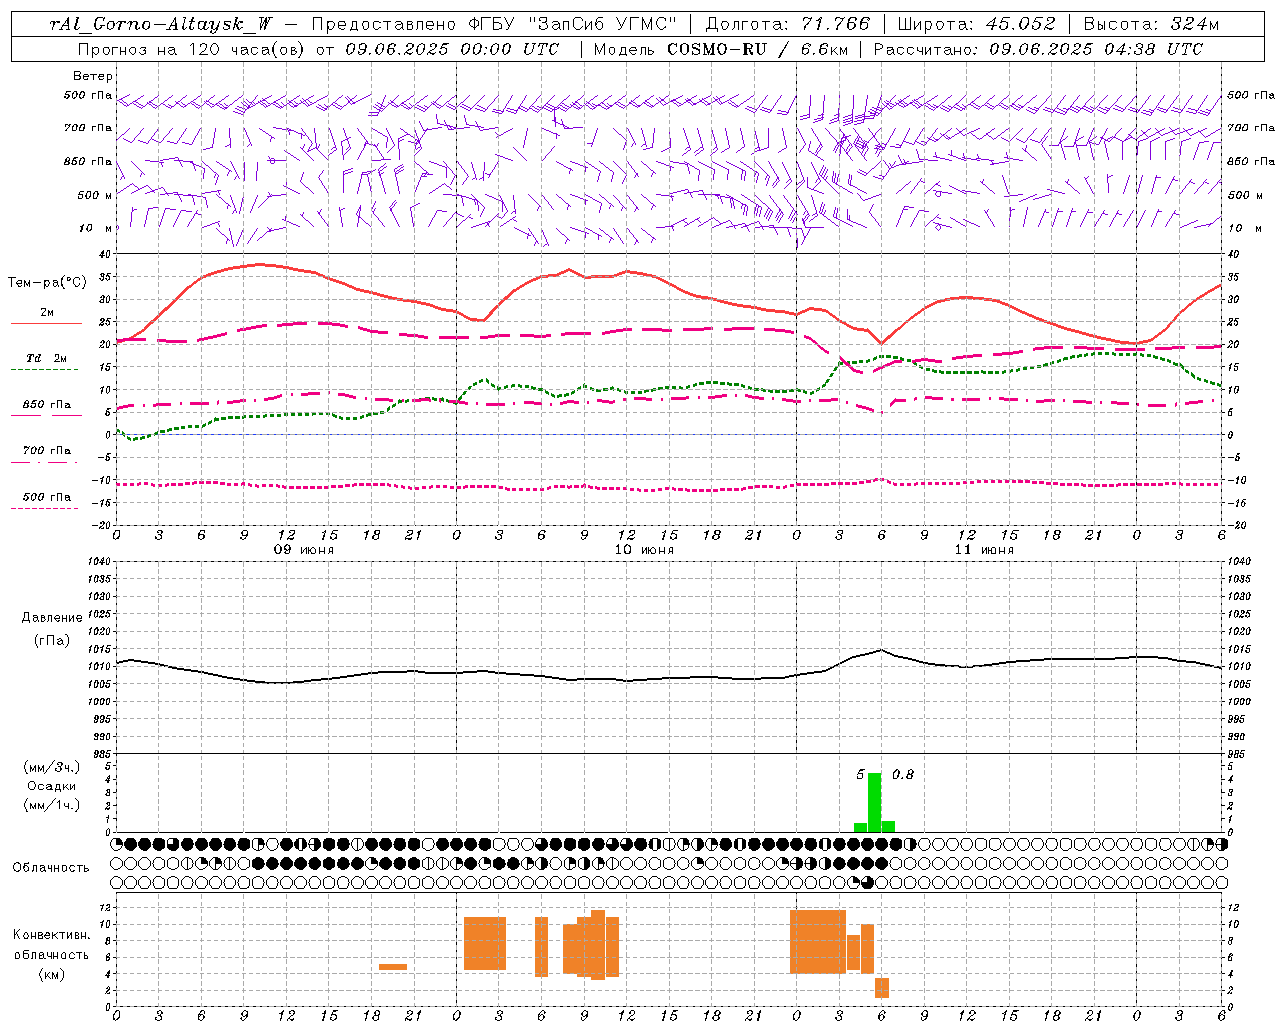
Task: Click the (мм/1ч.) precipitation unit label
Action: (x=52, y=805)
